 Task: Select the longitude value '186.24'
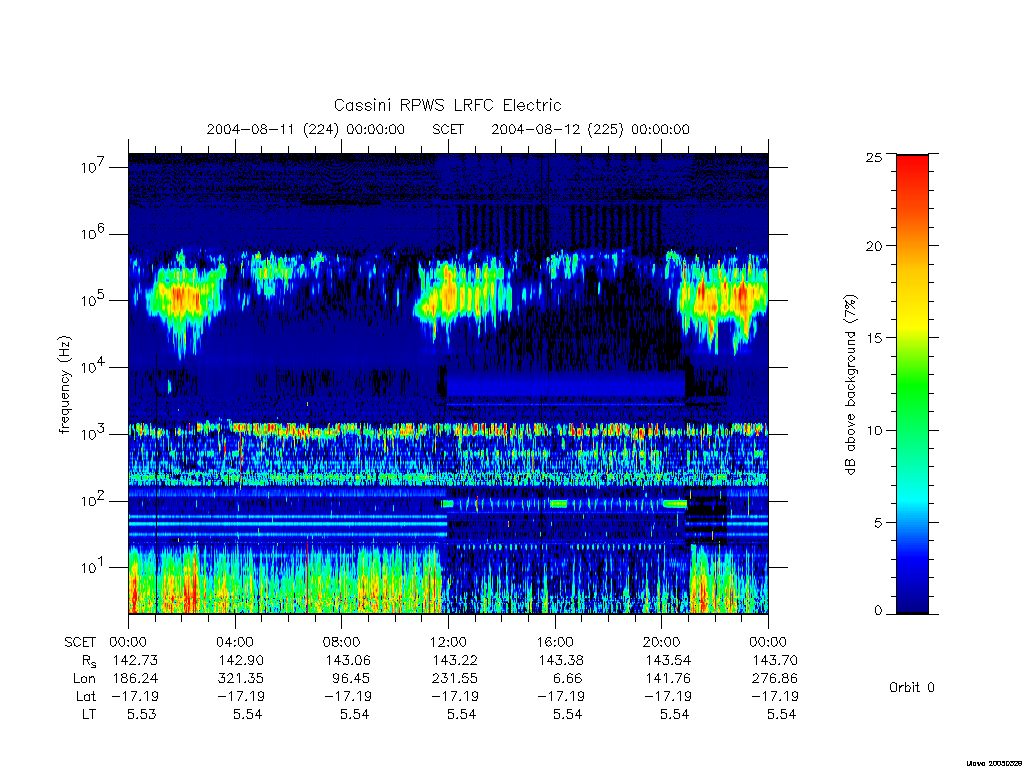pyautogui.click(x=135, y=679)
